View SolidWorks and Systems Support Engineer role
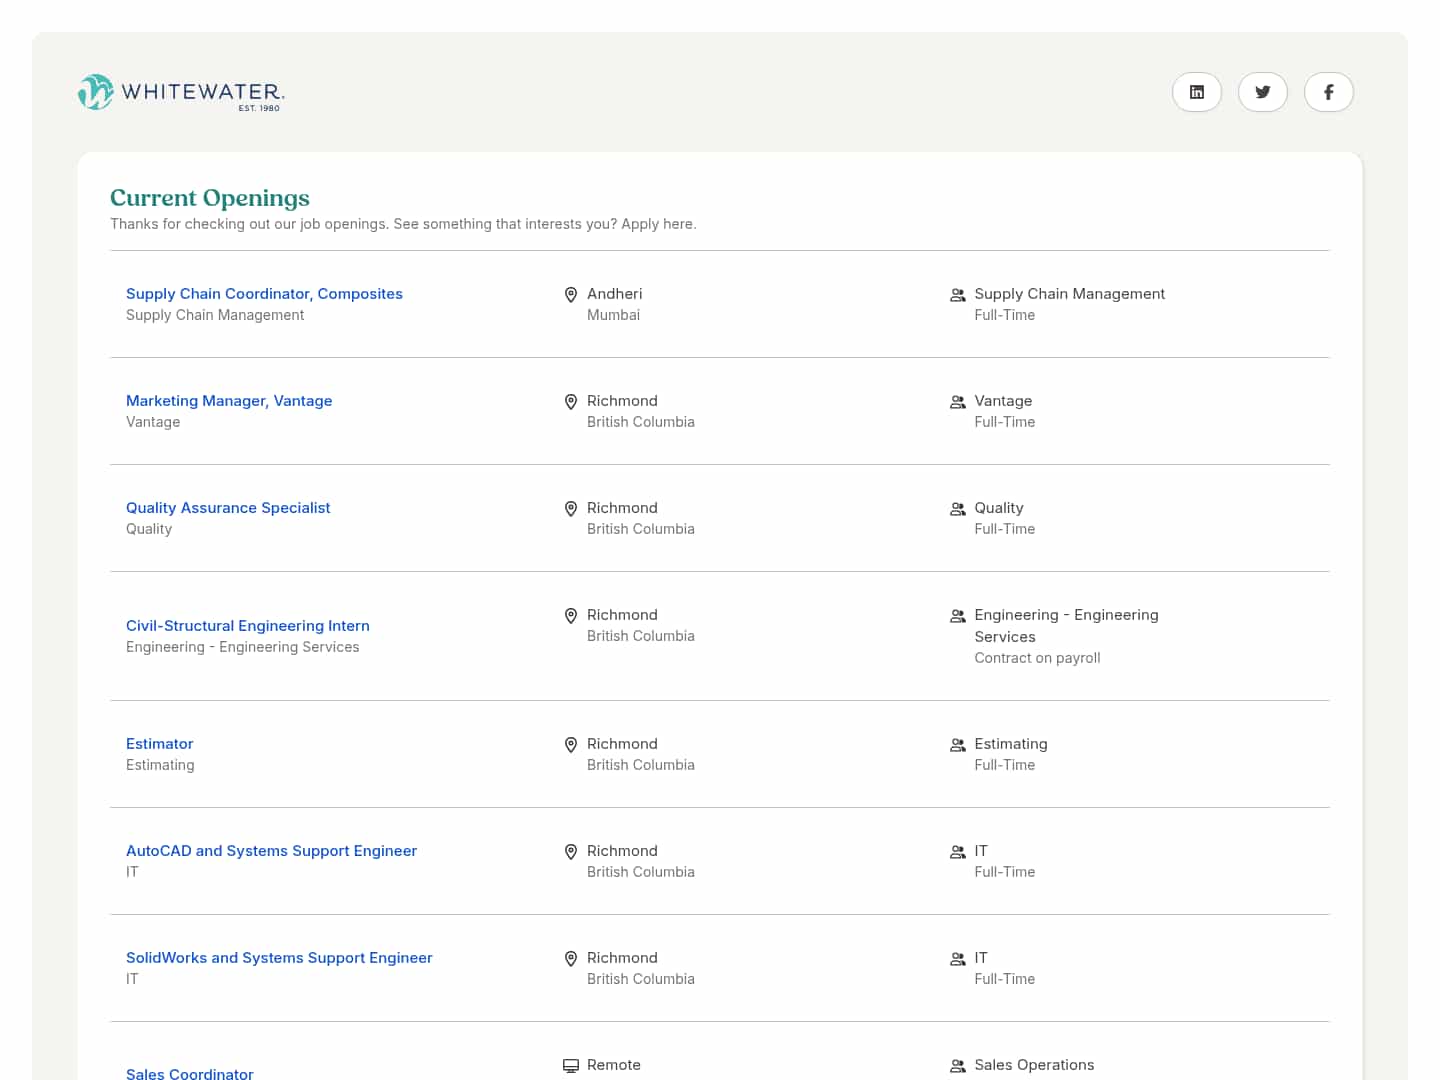Image resolution: width=1440 pixels, height=1080 pixels. click(x=279, y=958)
